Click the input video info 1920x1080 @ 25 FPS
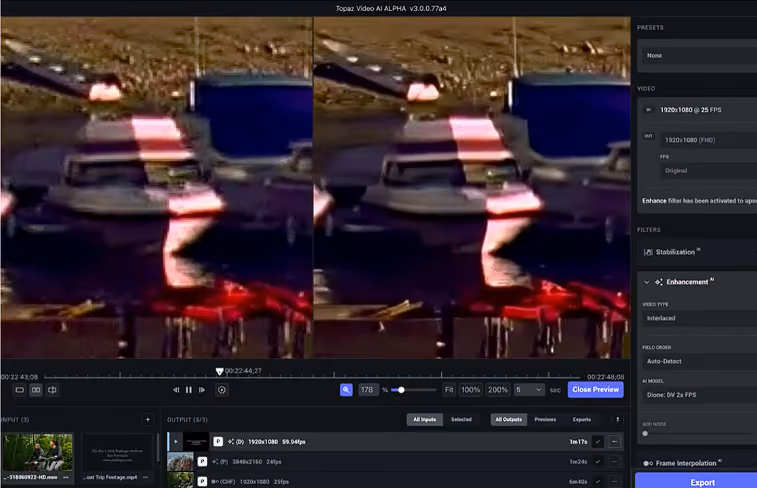The height and width of the screenshot is (488, 757). point(691,110)
